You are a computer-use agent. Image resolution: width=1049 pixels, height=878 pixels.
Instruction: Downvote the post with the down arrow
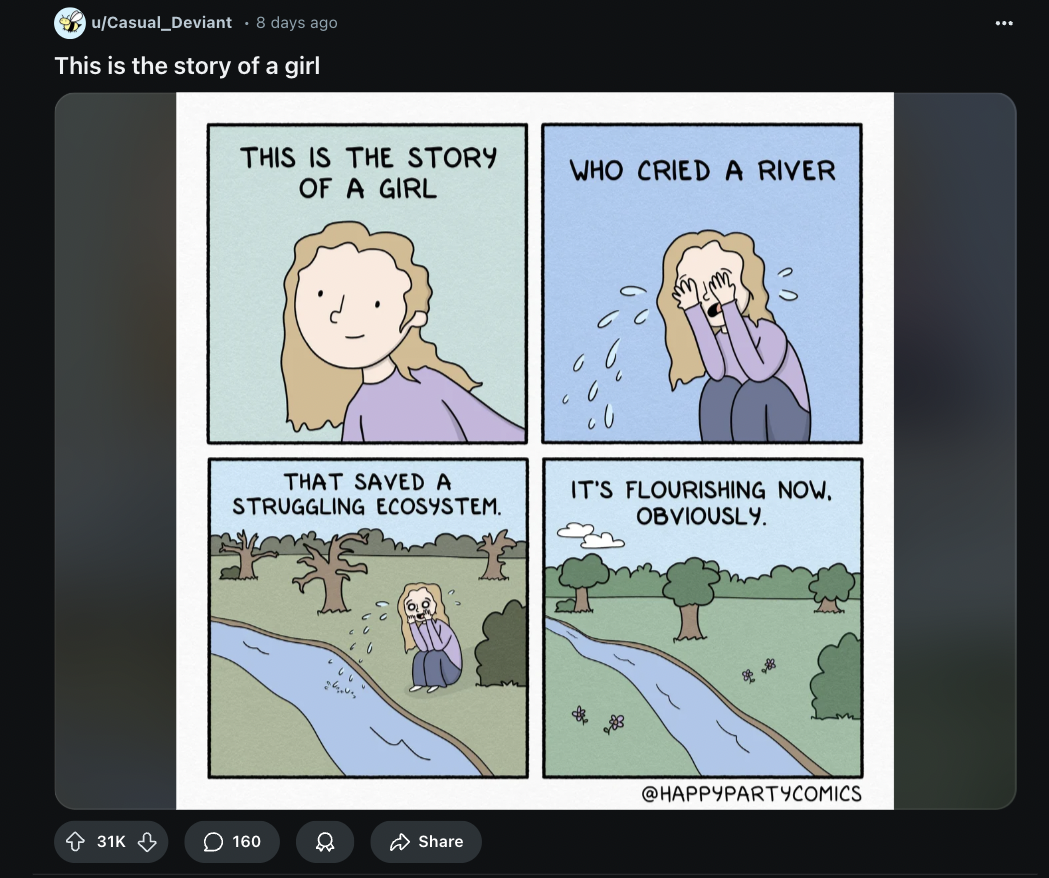(147, 841)
